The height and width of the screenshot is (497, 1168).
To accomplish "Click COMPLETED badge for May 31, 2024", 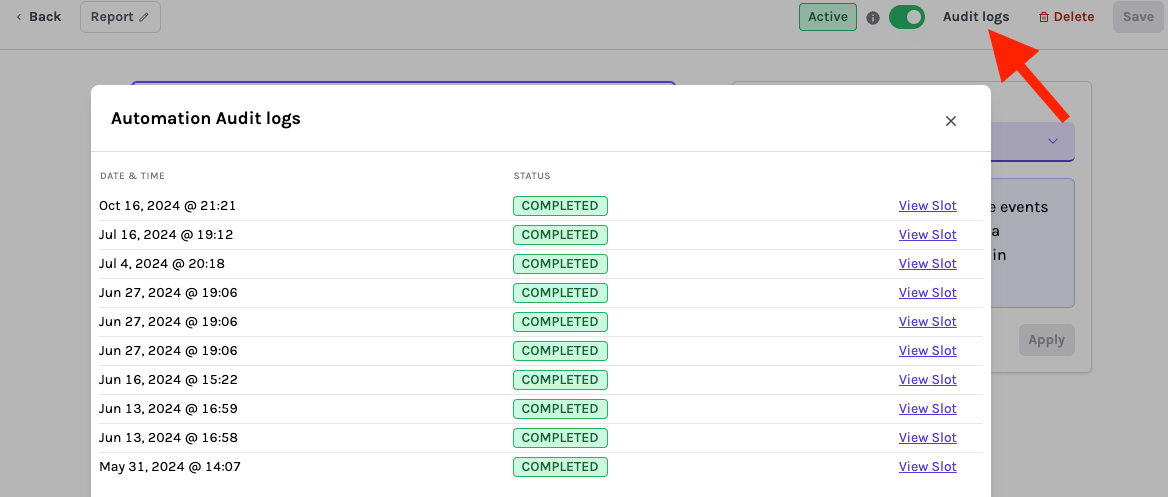I will (x=560, y=467).
